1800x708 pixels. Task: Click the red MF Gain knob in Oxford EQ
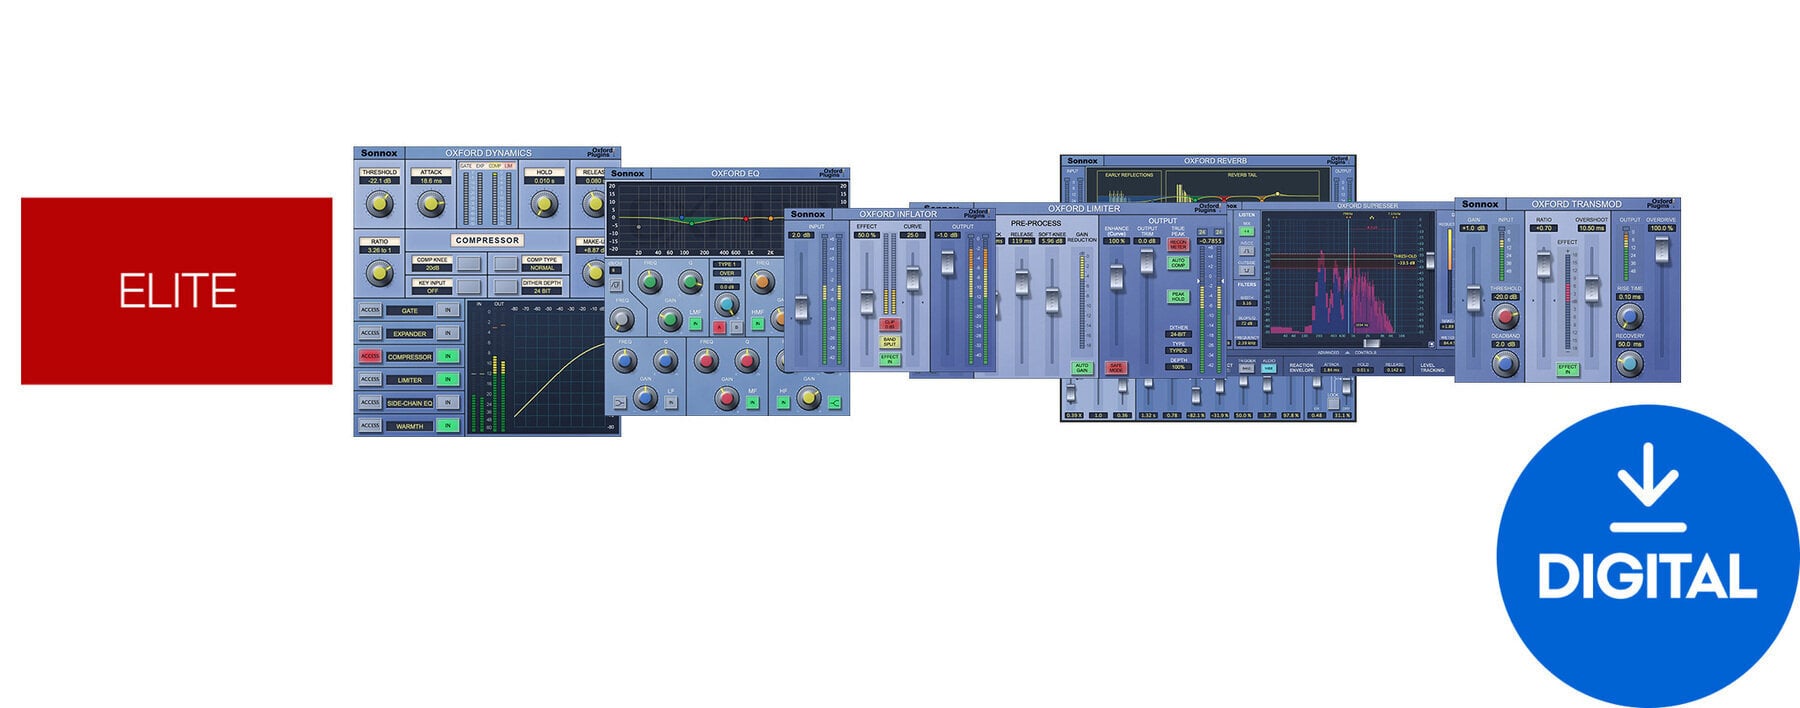click(727, 398)
